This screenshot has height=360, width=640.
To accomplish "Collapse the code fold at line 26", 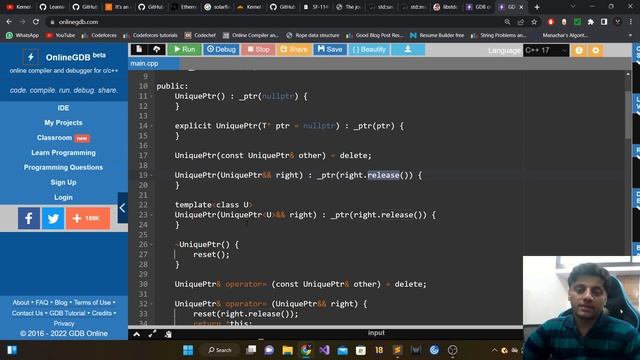I will coord(151,244).
